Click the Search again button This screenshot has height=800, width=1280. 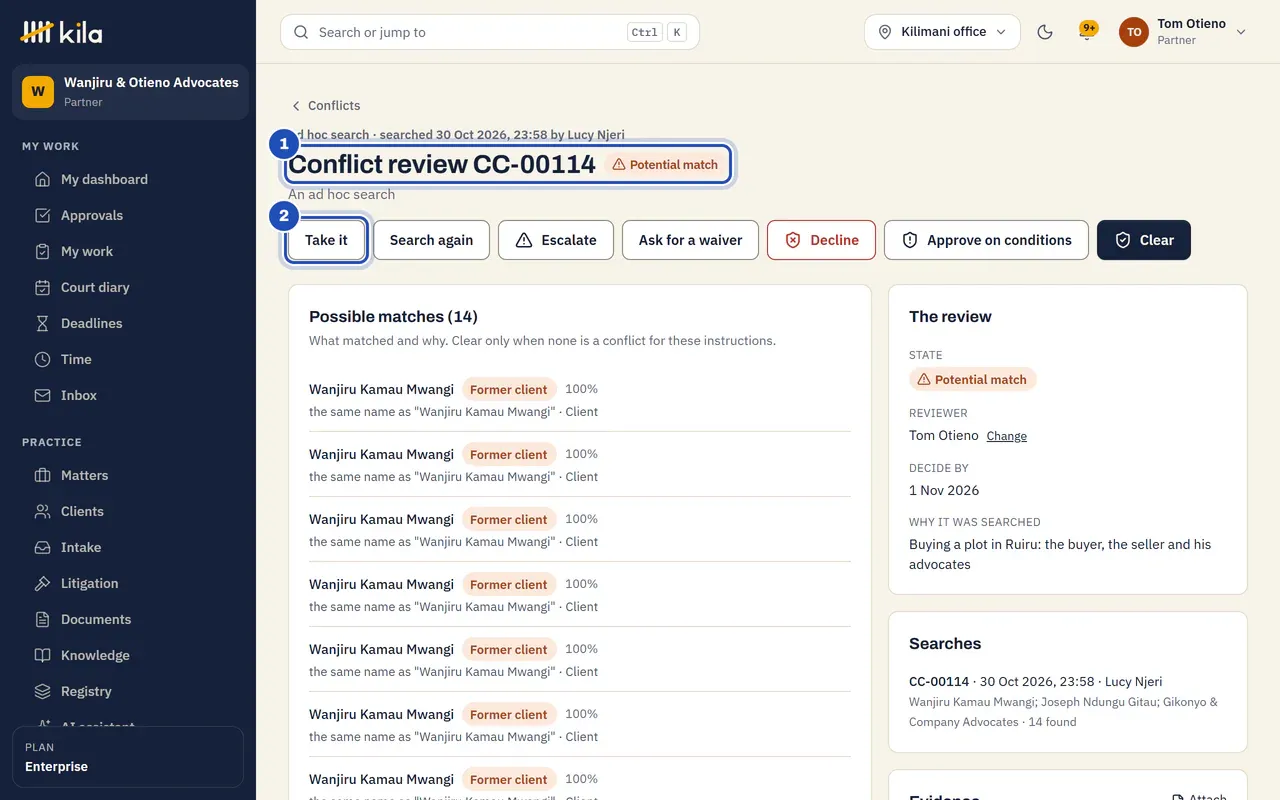pos(431,240)
